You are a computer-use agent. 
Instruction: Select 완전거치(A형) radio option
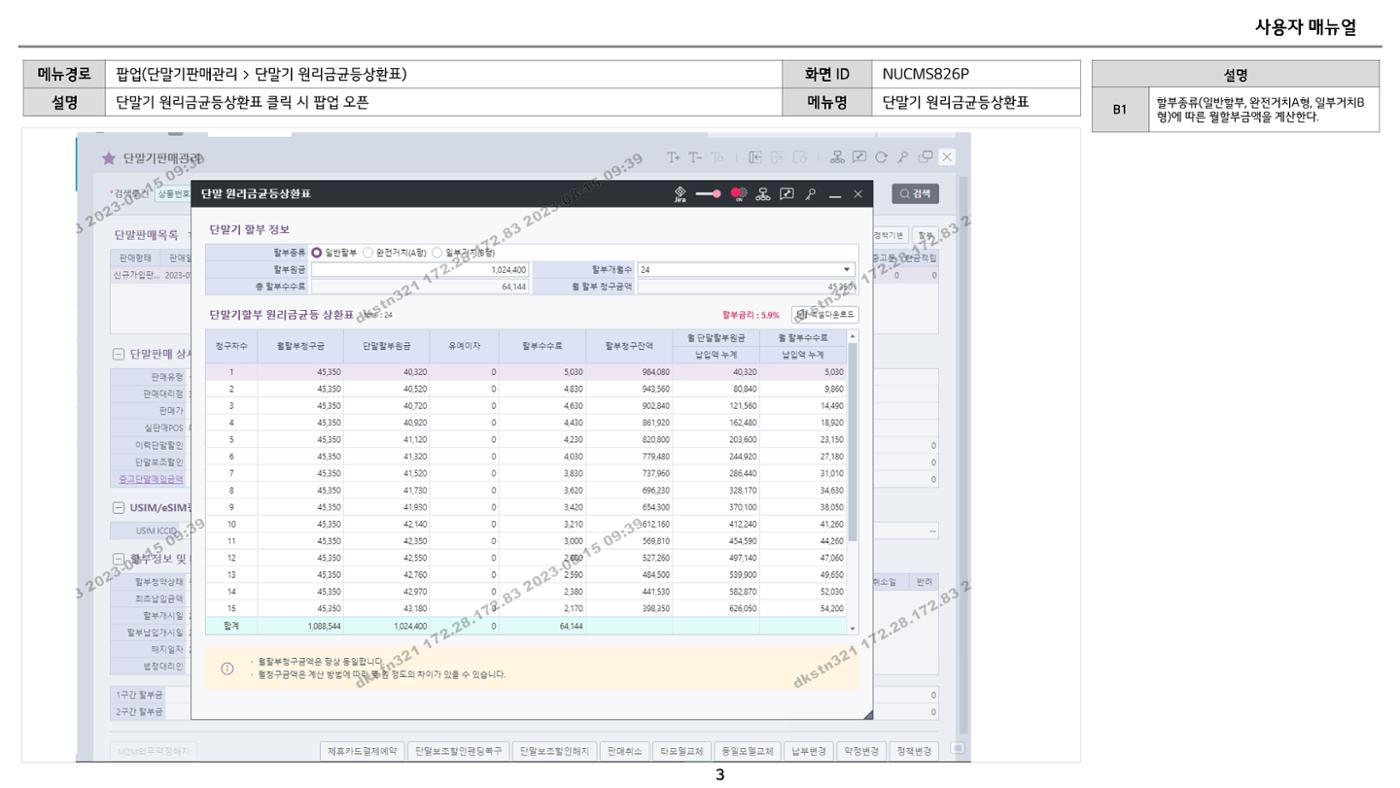(x=369, y=255)
